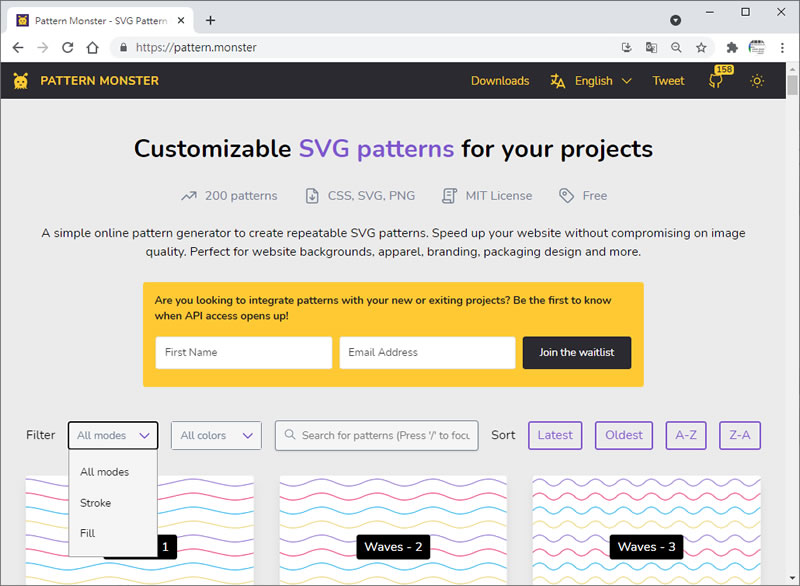Screen dimensions: 800x586
Task: Click the PATTERN MONSTER brand title
Action: pyautogui.click(x=99, y=81)
